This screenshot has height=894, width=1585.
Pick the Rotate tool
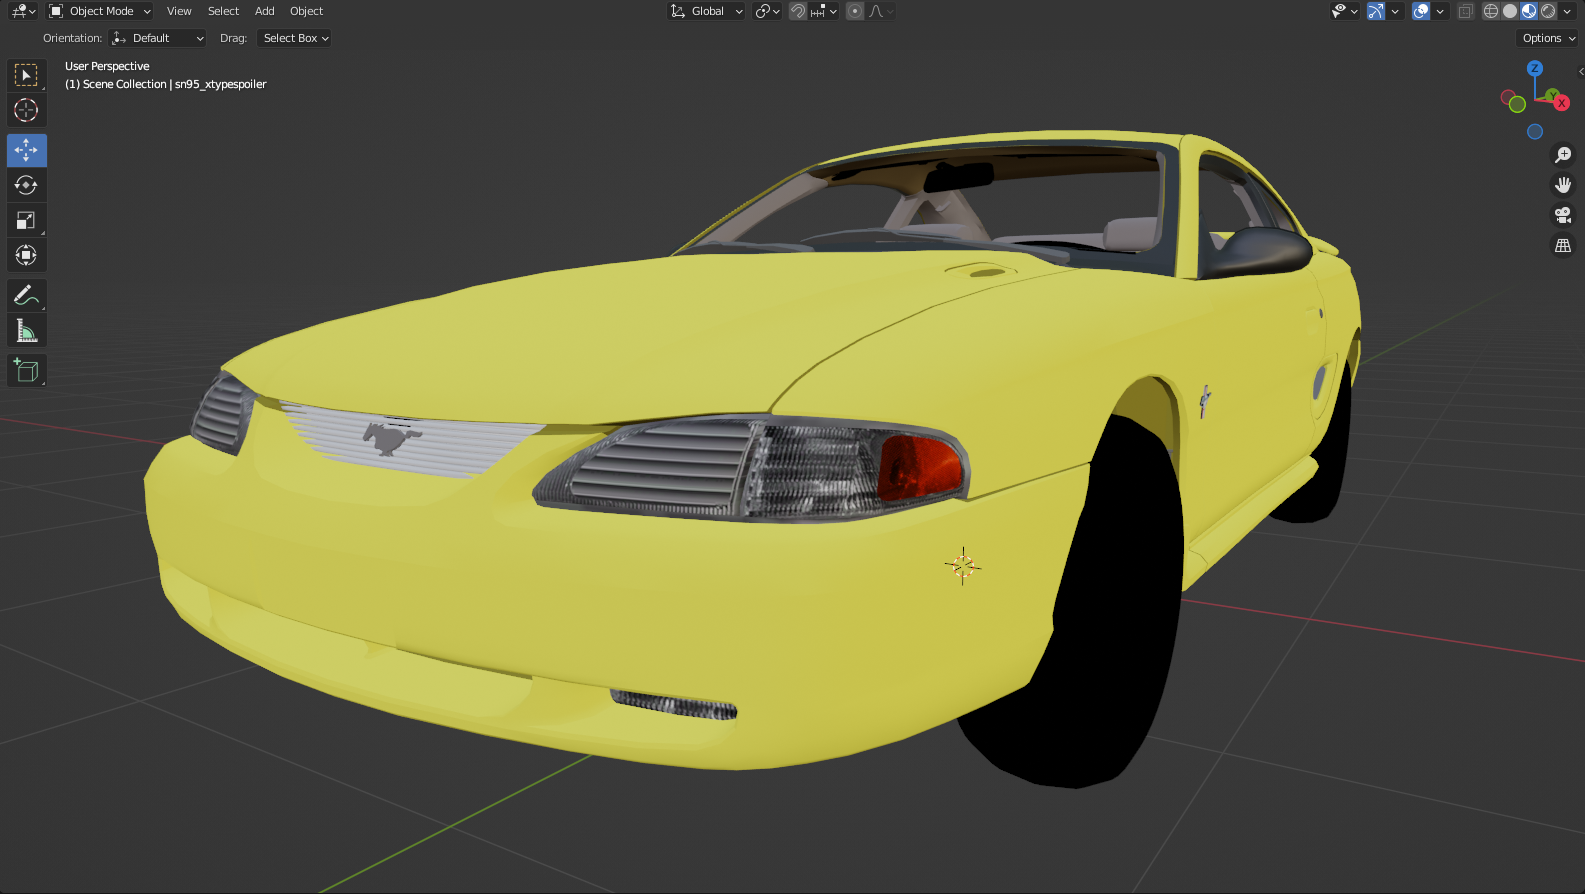coord(26,185)
